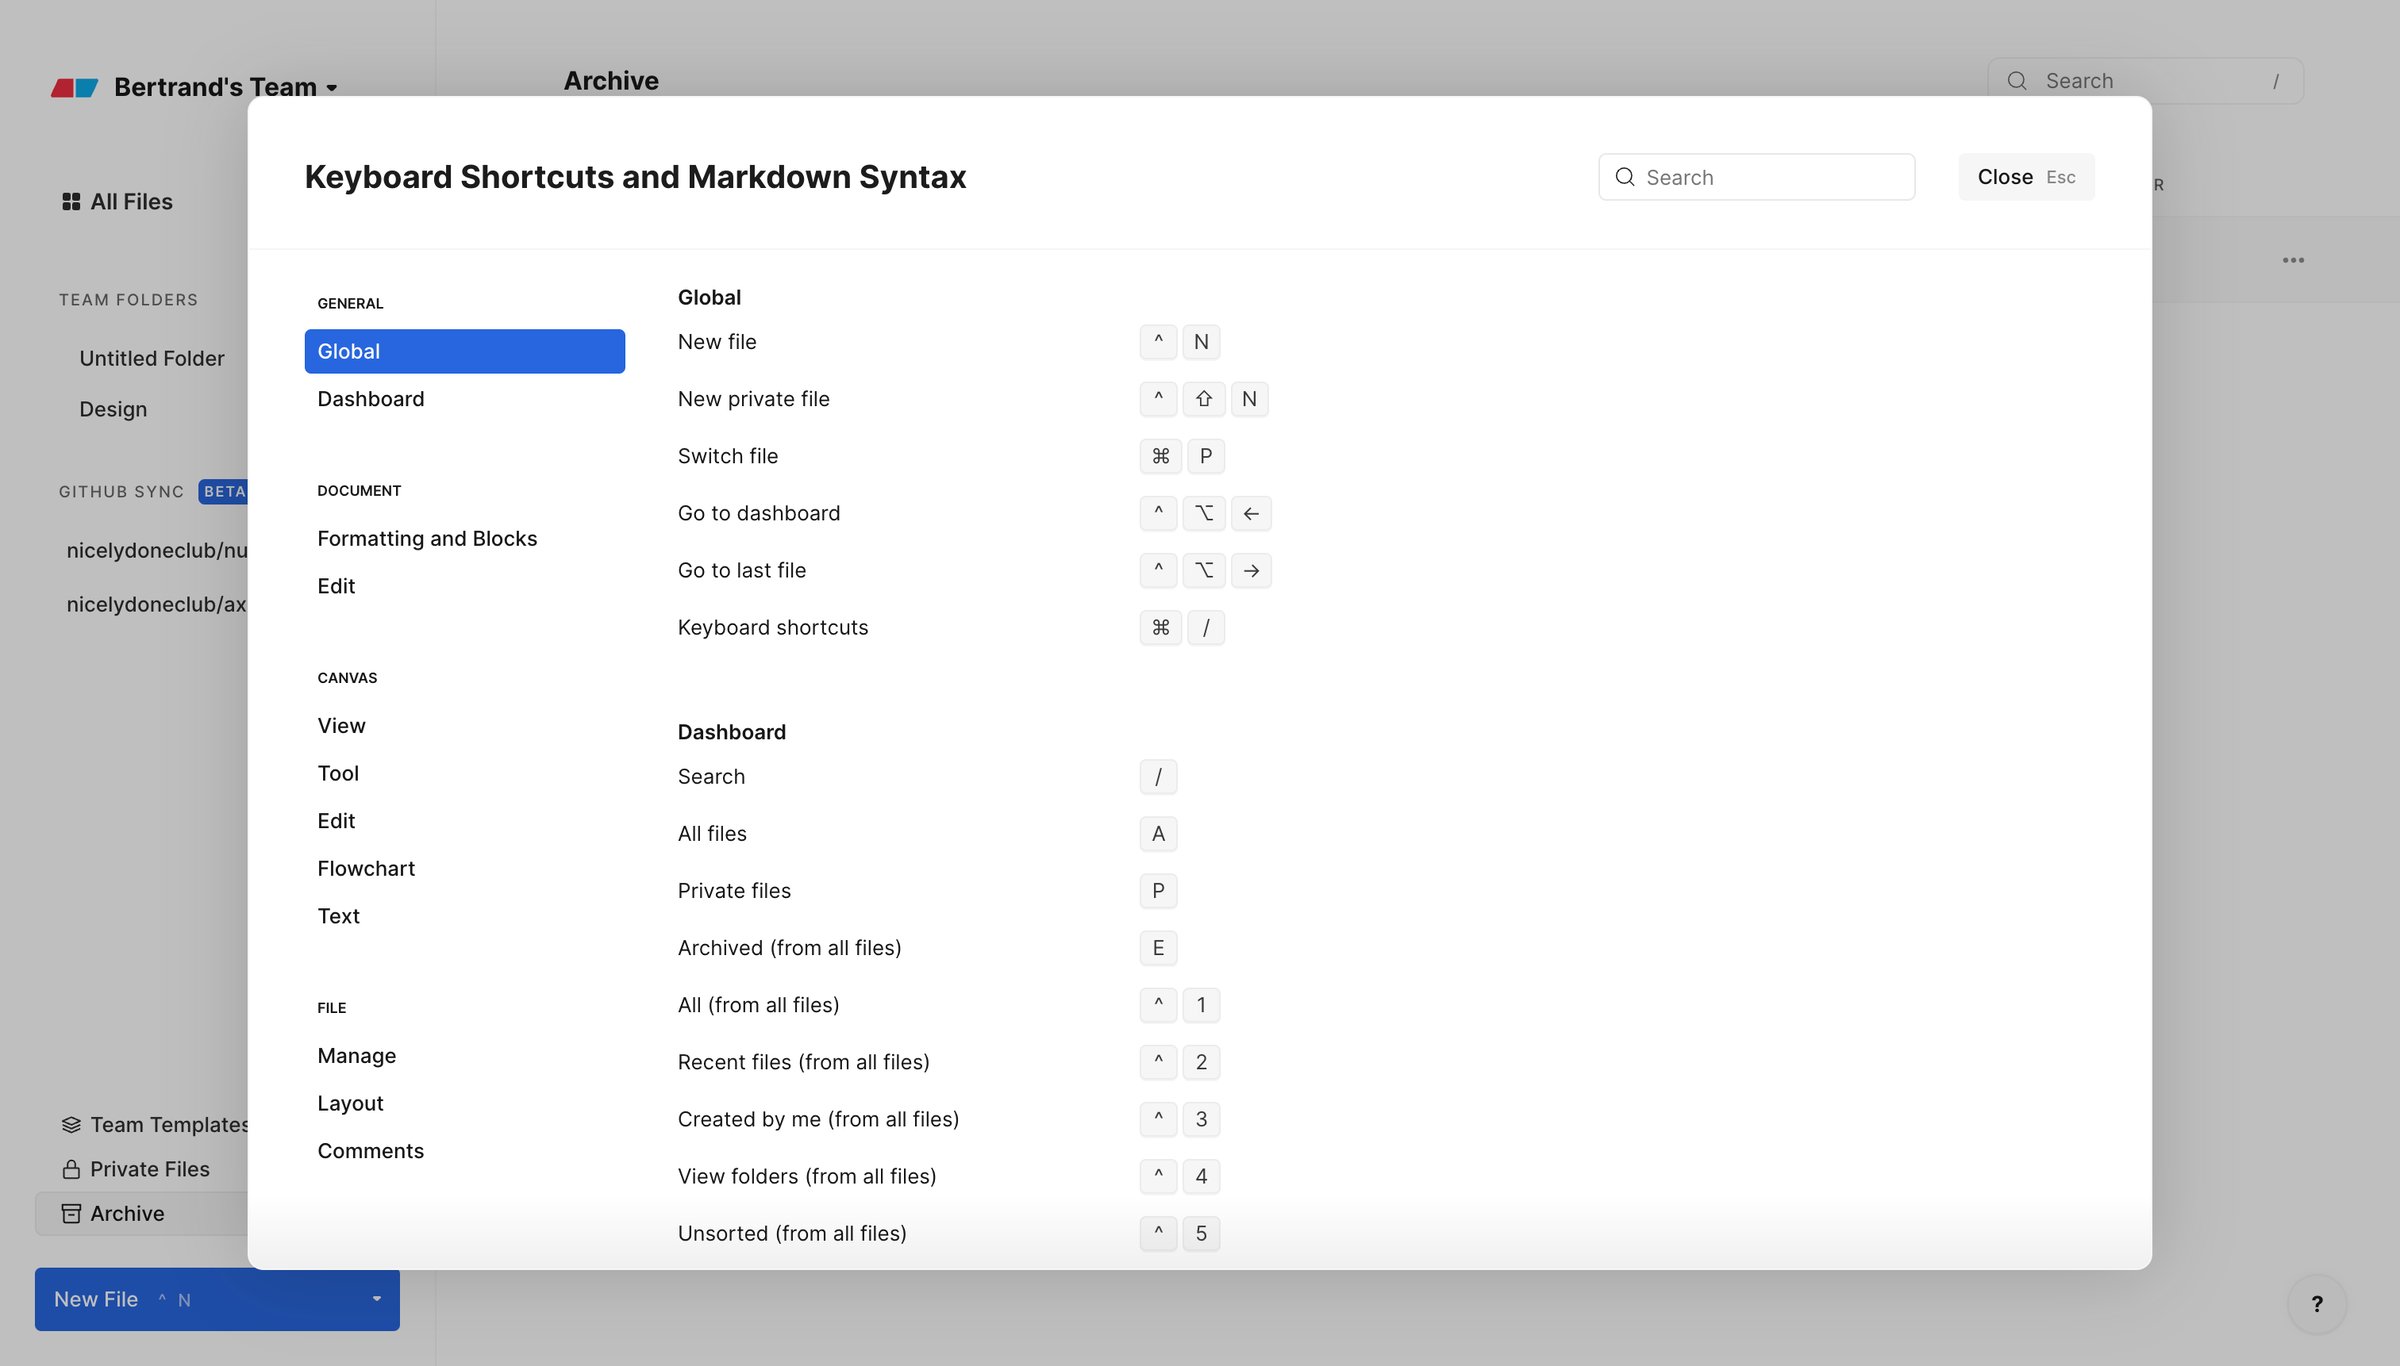Select the Comments category
The image size is (2400, 1366).
click(x=370, y=1151)
